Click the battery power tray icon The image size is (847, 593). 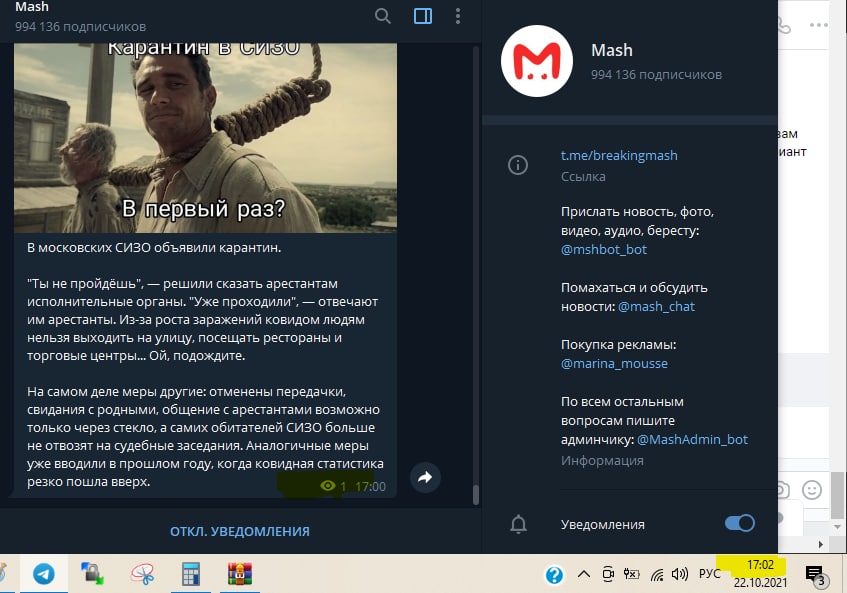tap(631, 574)
